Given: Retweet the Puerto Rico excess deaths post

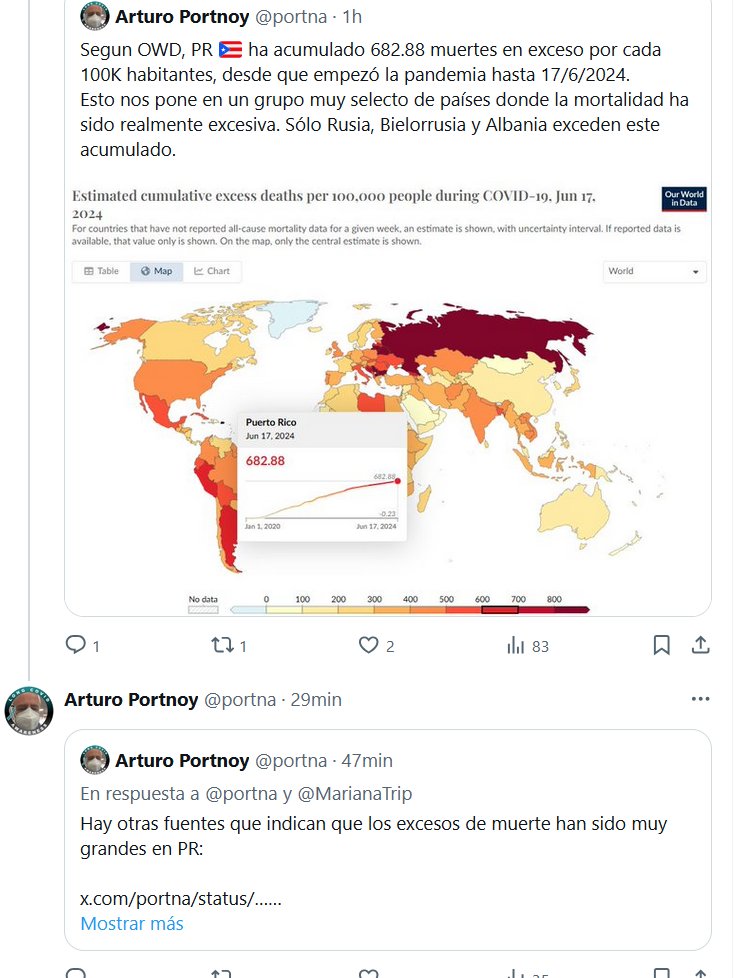Looking at the screenshot, I should point(223,646).
